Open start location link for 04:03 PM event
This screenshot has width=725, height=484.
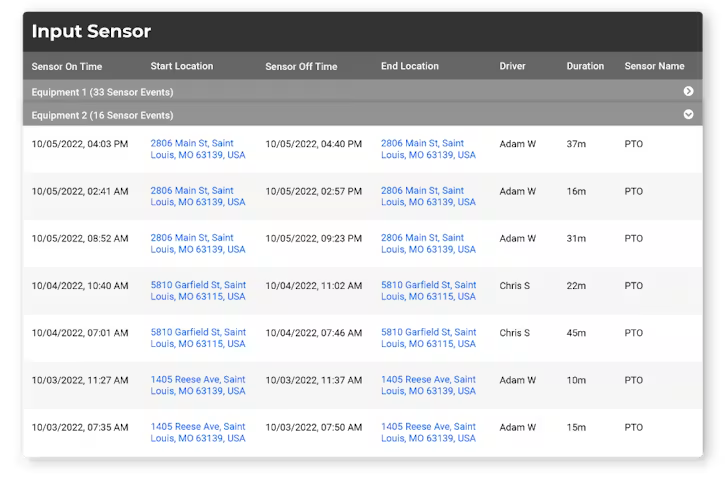click(x=198, y=149)
